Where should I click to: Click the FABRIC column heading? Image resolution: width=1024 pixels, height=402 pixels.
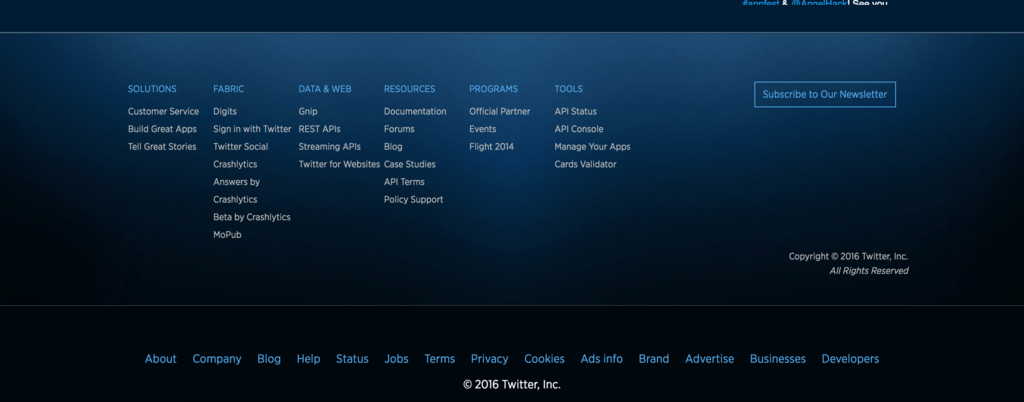(229, 89)
